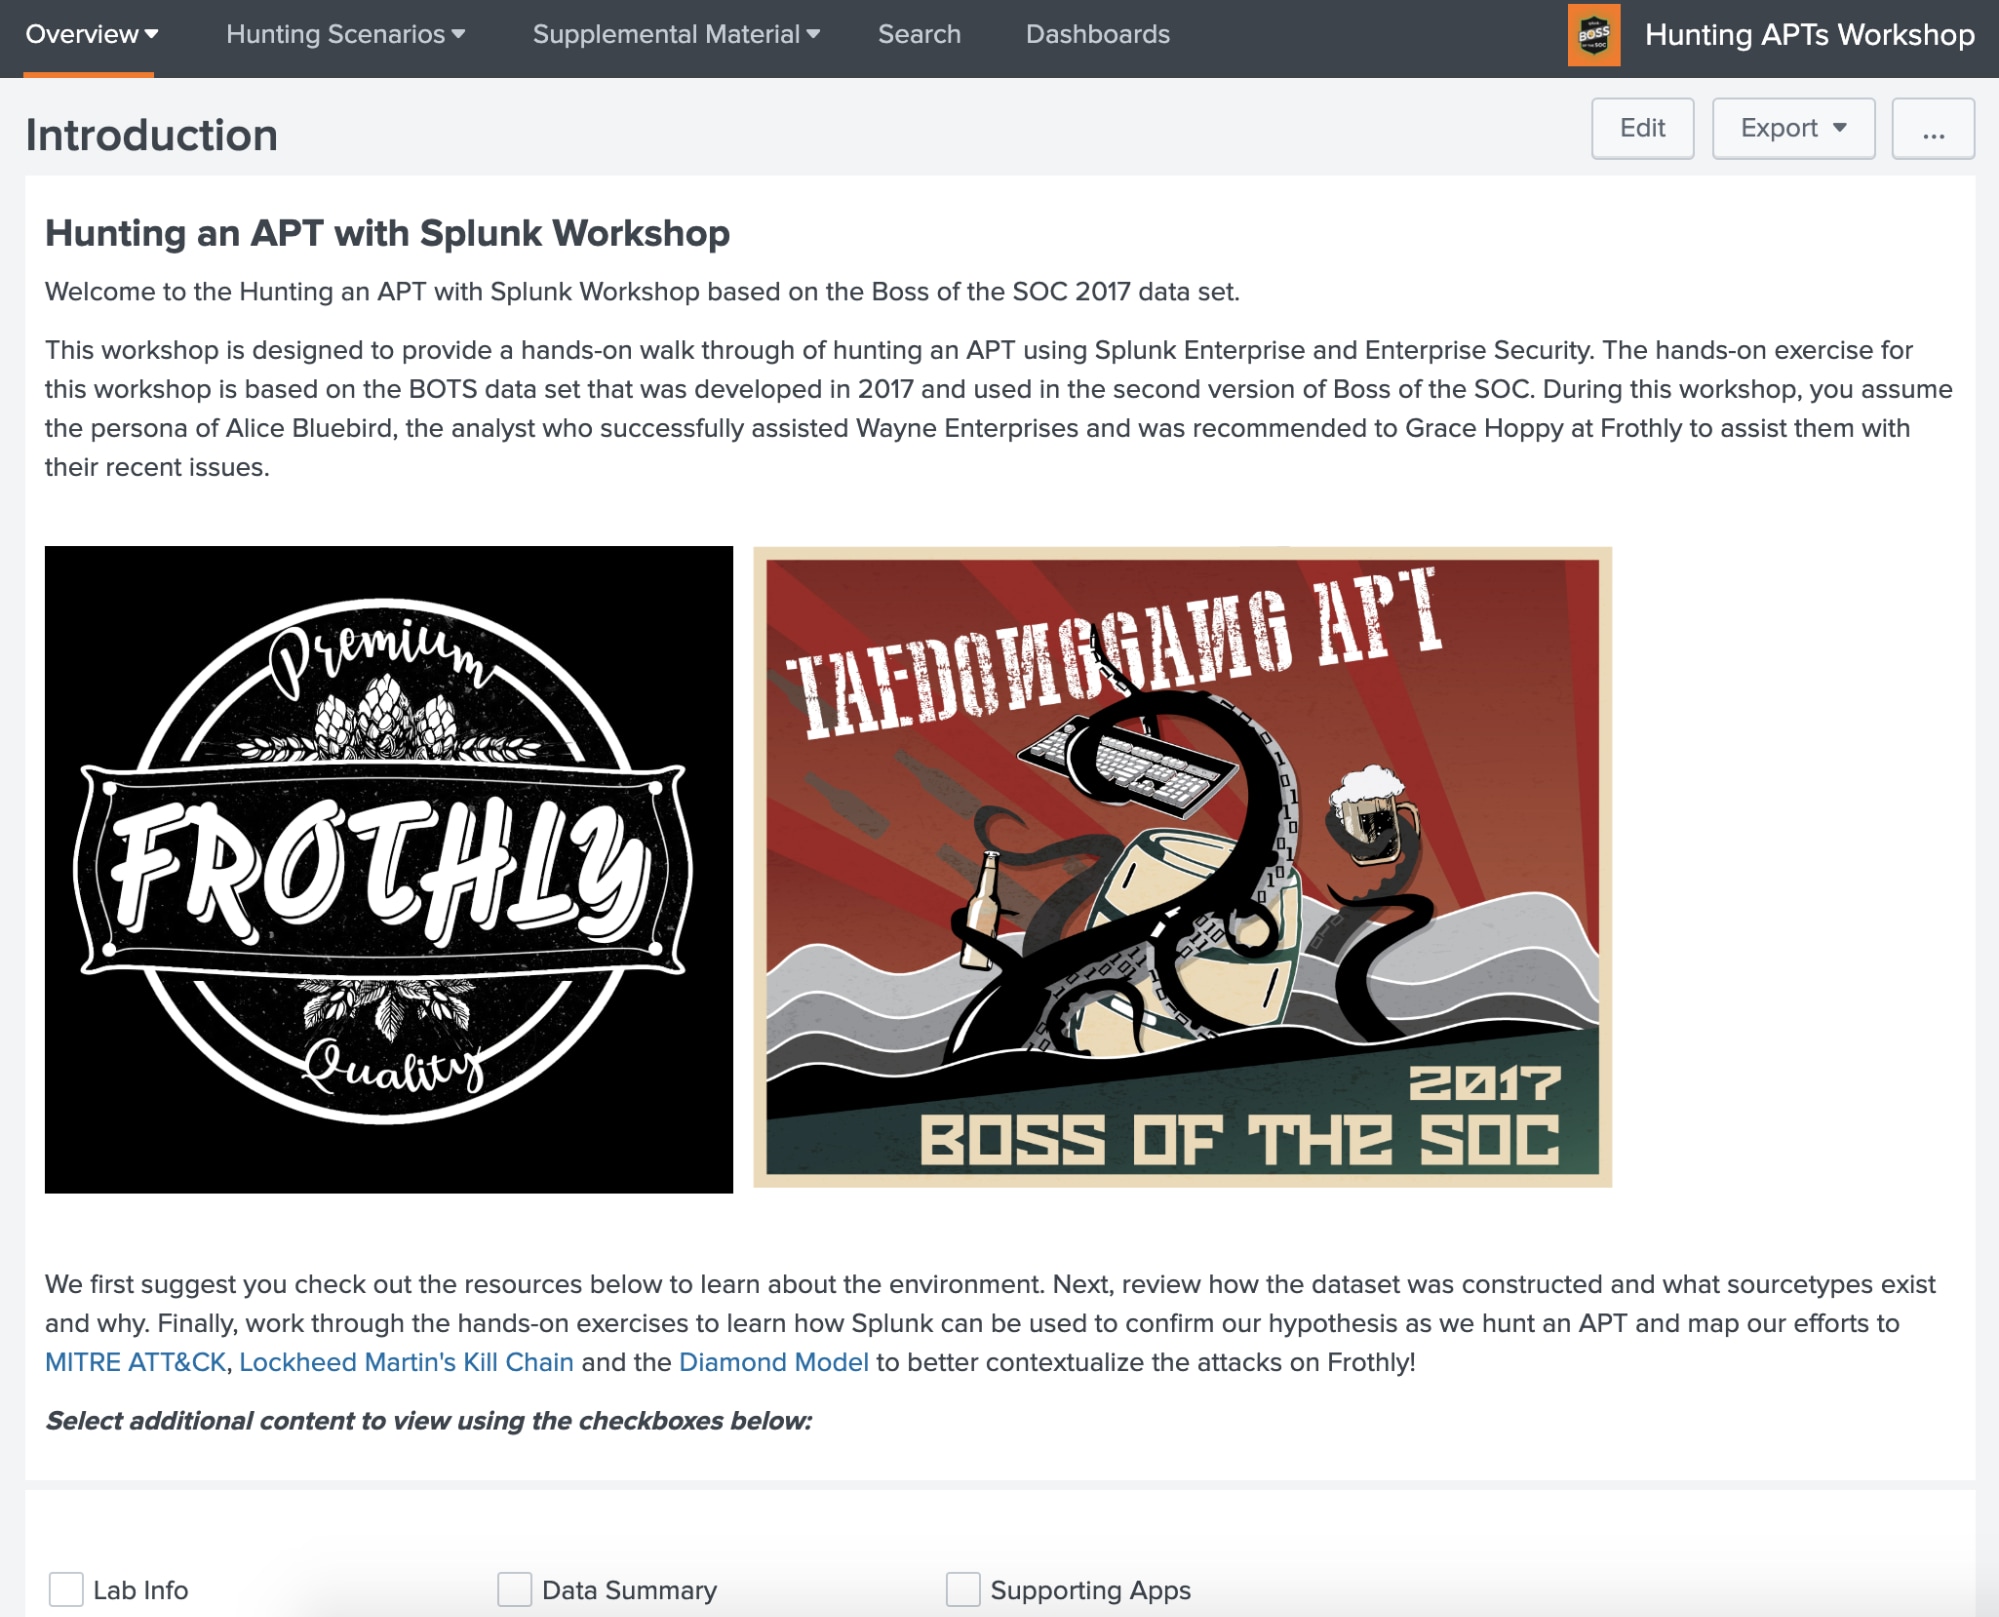1999x1617 pixels.
Task: Expand the Hunting Scenarios menu
Action: (x=345, y=34)
